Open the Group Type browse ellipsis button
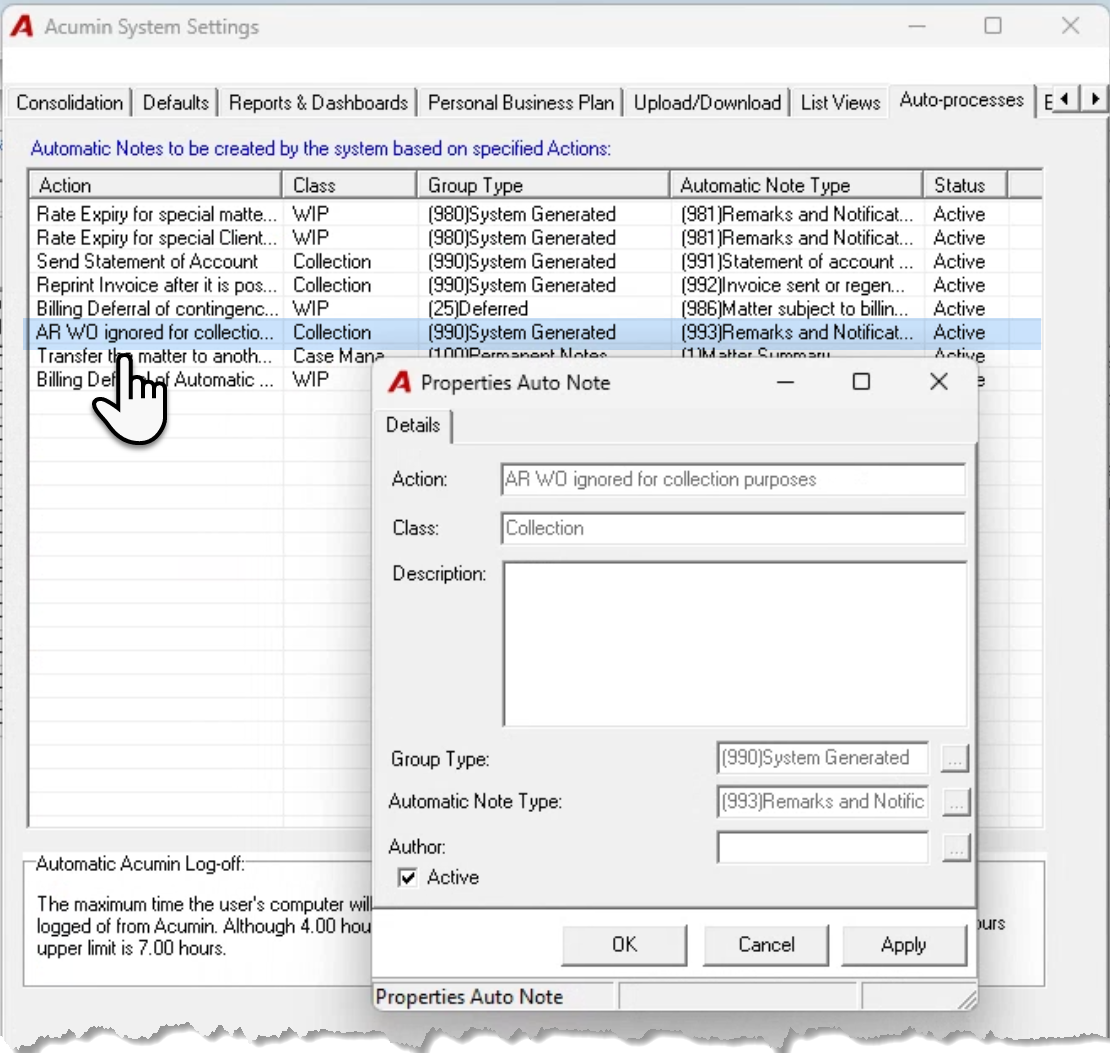Image resolution: width=1110 pixels, height=1053 pixels. pyautogui.click(x=955, y=758)
